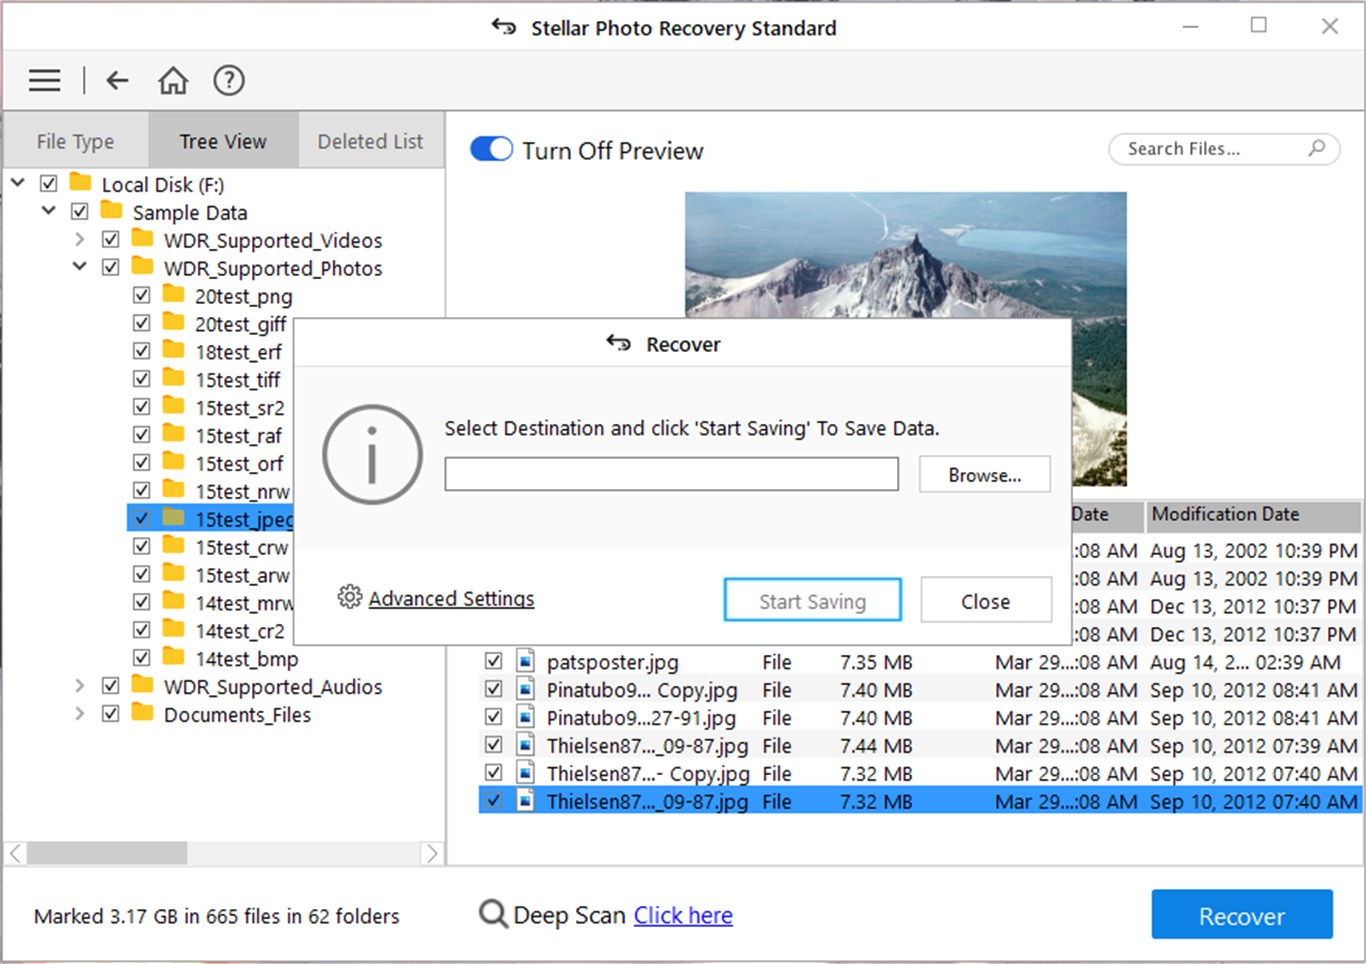1366x964 pixels.
Task: Open the home screen icon
Action: click(173, 80)
